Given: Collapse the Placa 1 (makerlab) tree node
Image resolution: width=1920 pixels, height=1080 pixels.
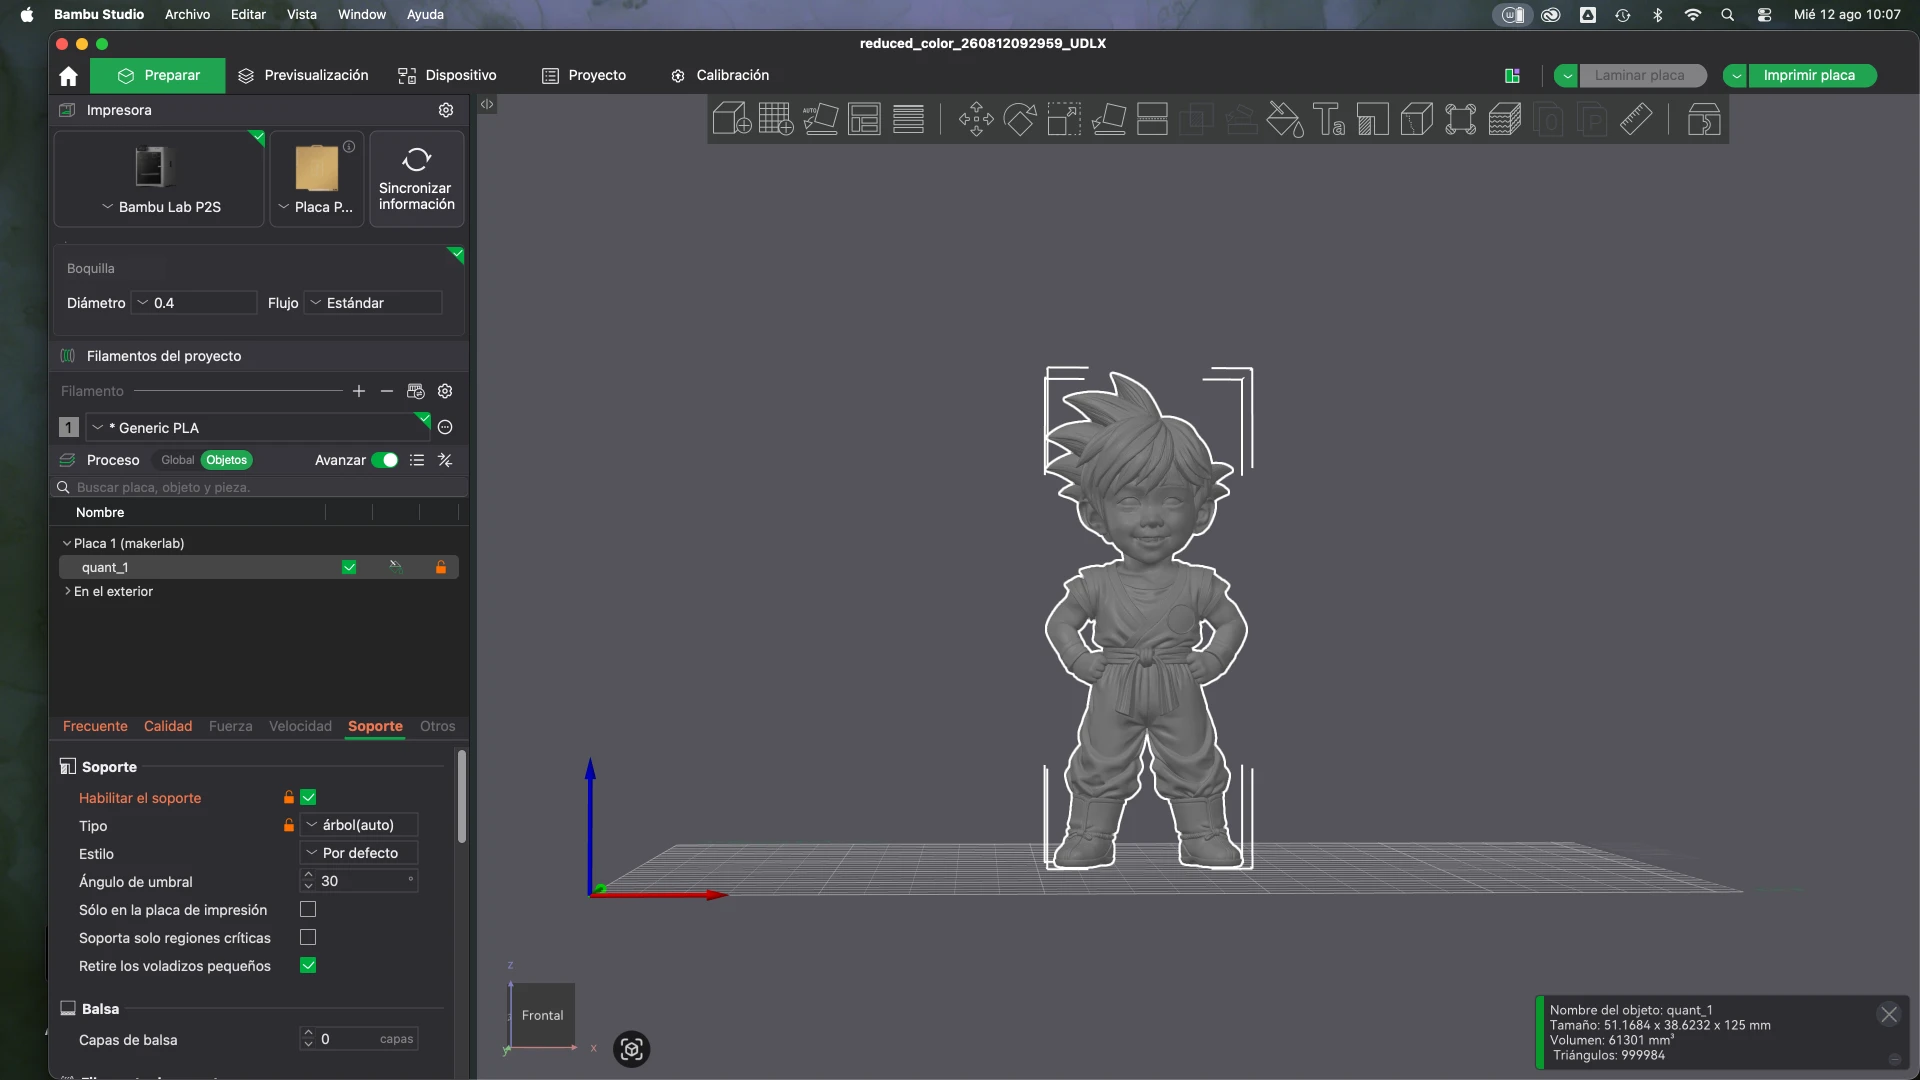Looking at the screenshot, I should pyautogui.click(x=67, y=543).
